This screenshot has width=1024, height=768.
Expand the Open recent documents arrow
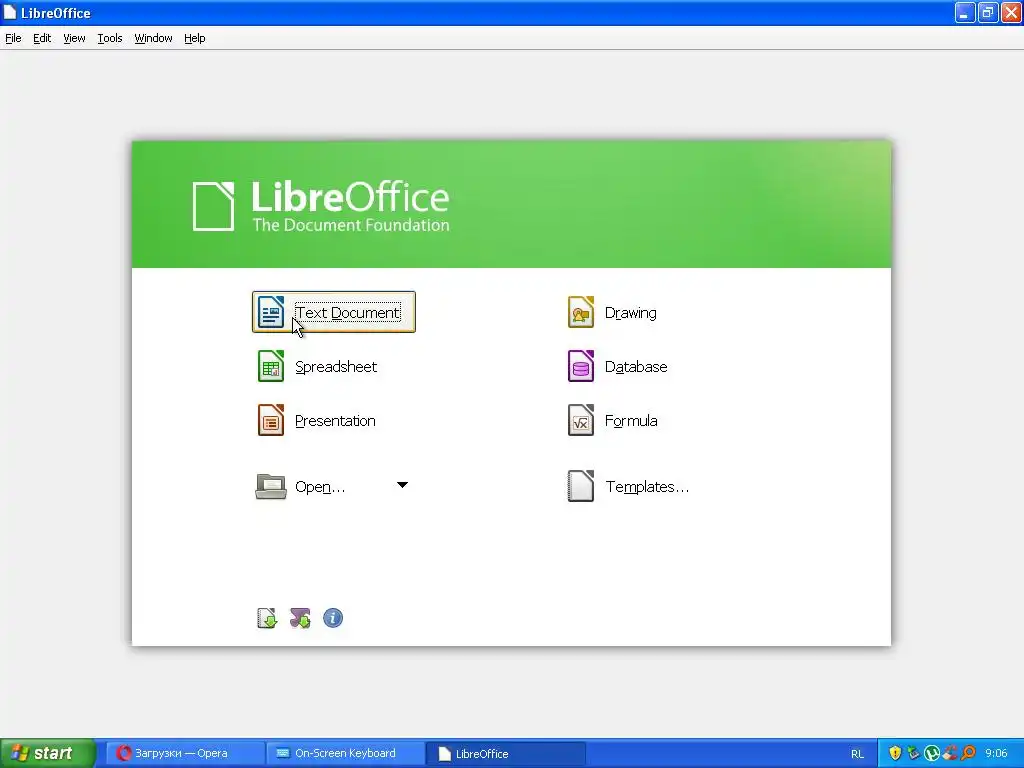point(402,485)
